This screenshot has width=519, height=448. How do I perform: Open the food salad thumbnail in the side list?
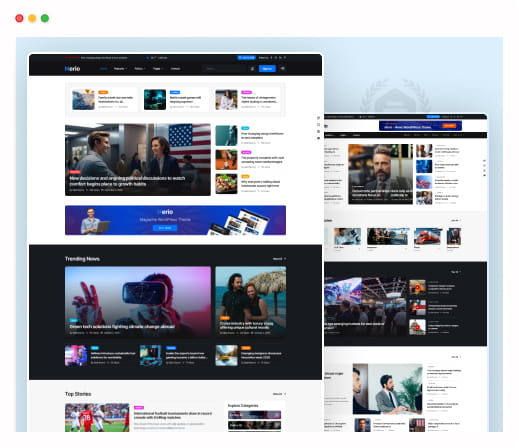click(x=226, y=184)
